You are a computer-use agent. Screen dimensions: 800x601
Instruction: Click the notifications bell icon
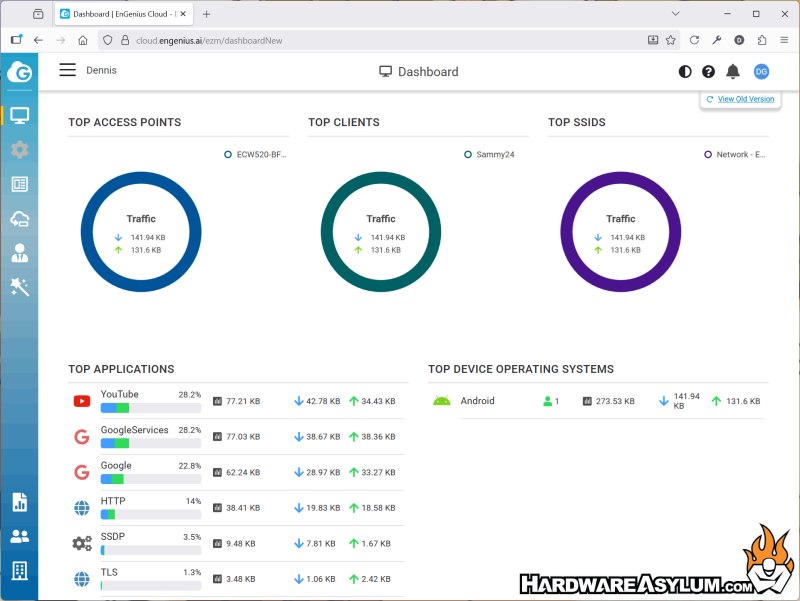click(733, 71)
